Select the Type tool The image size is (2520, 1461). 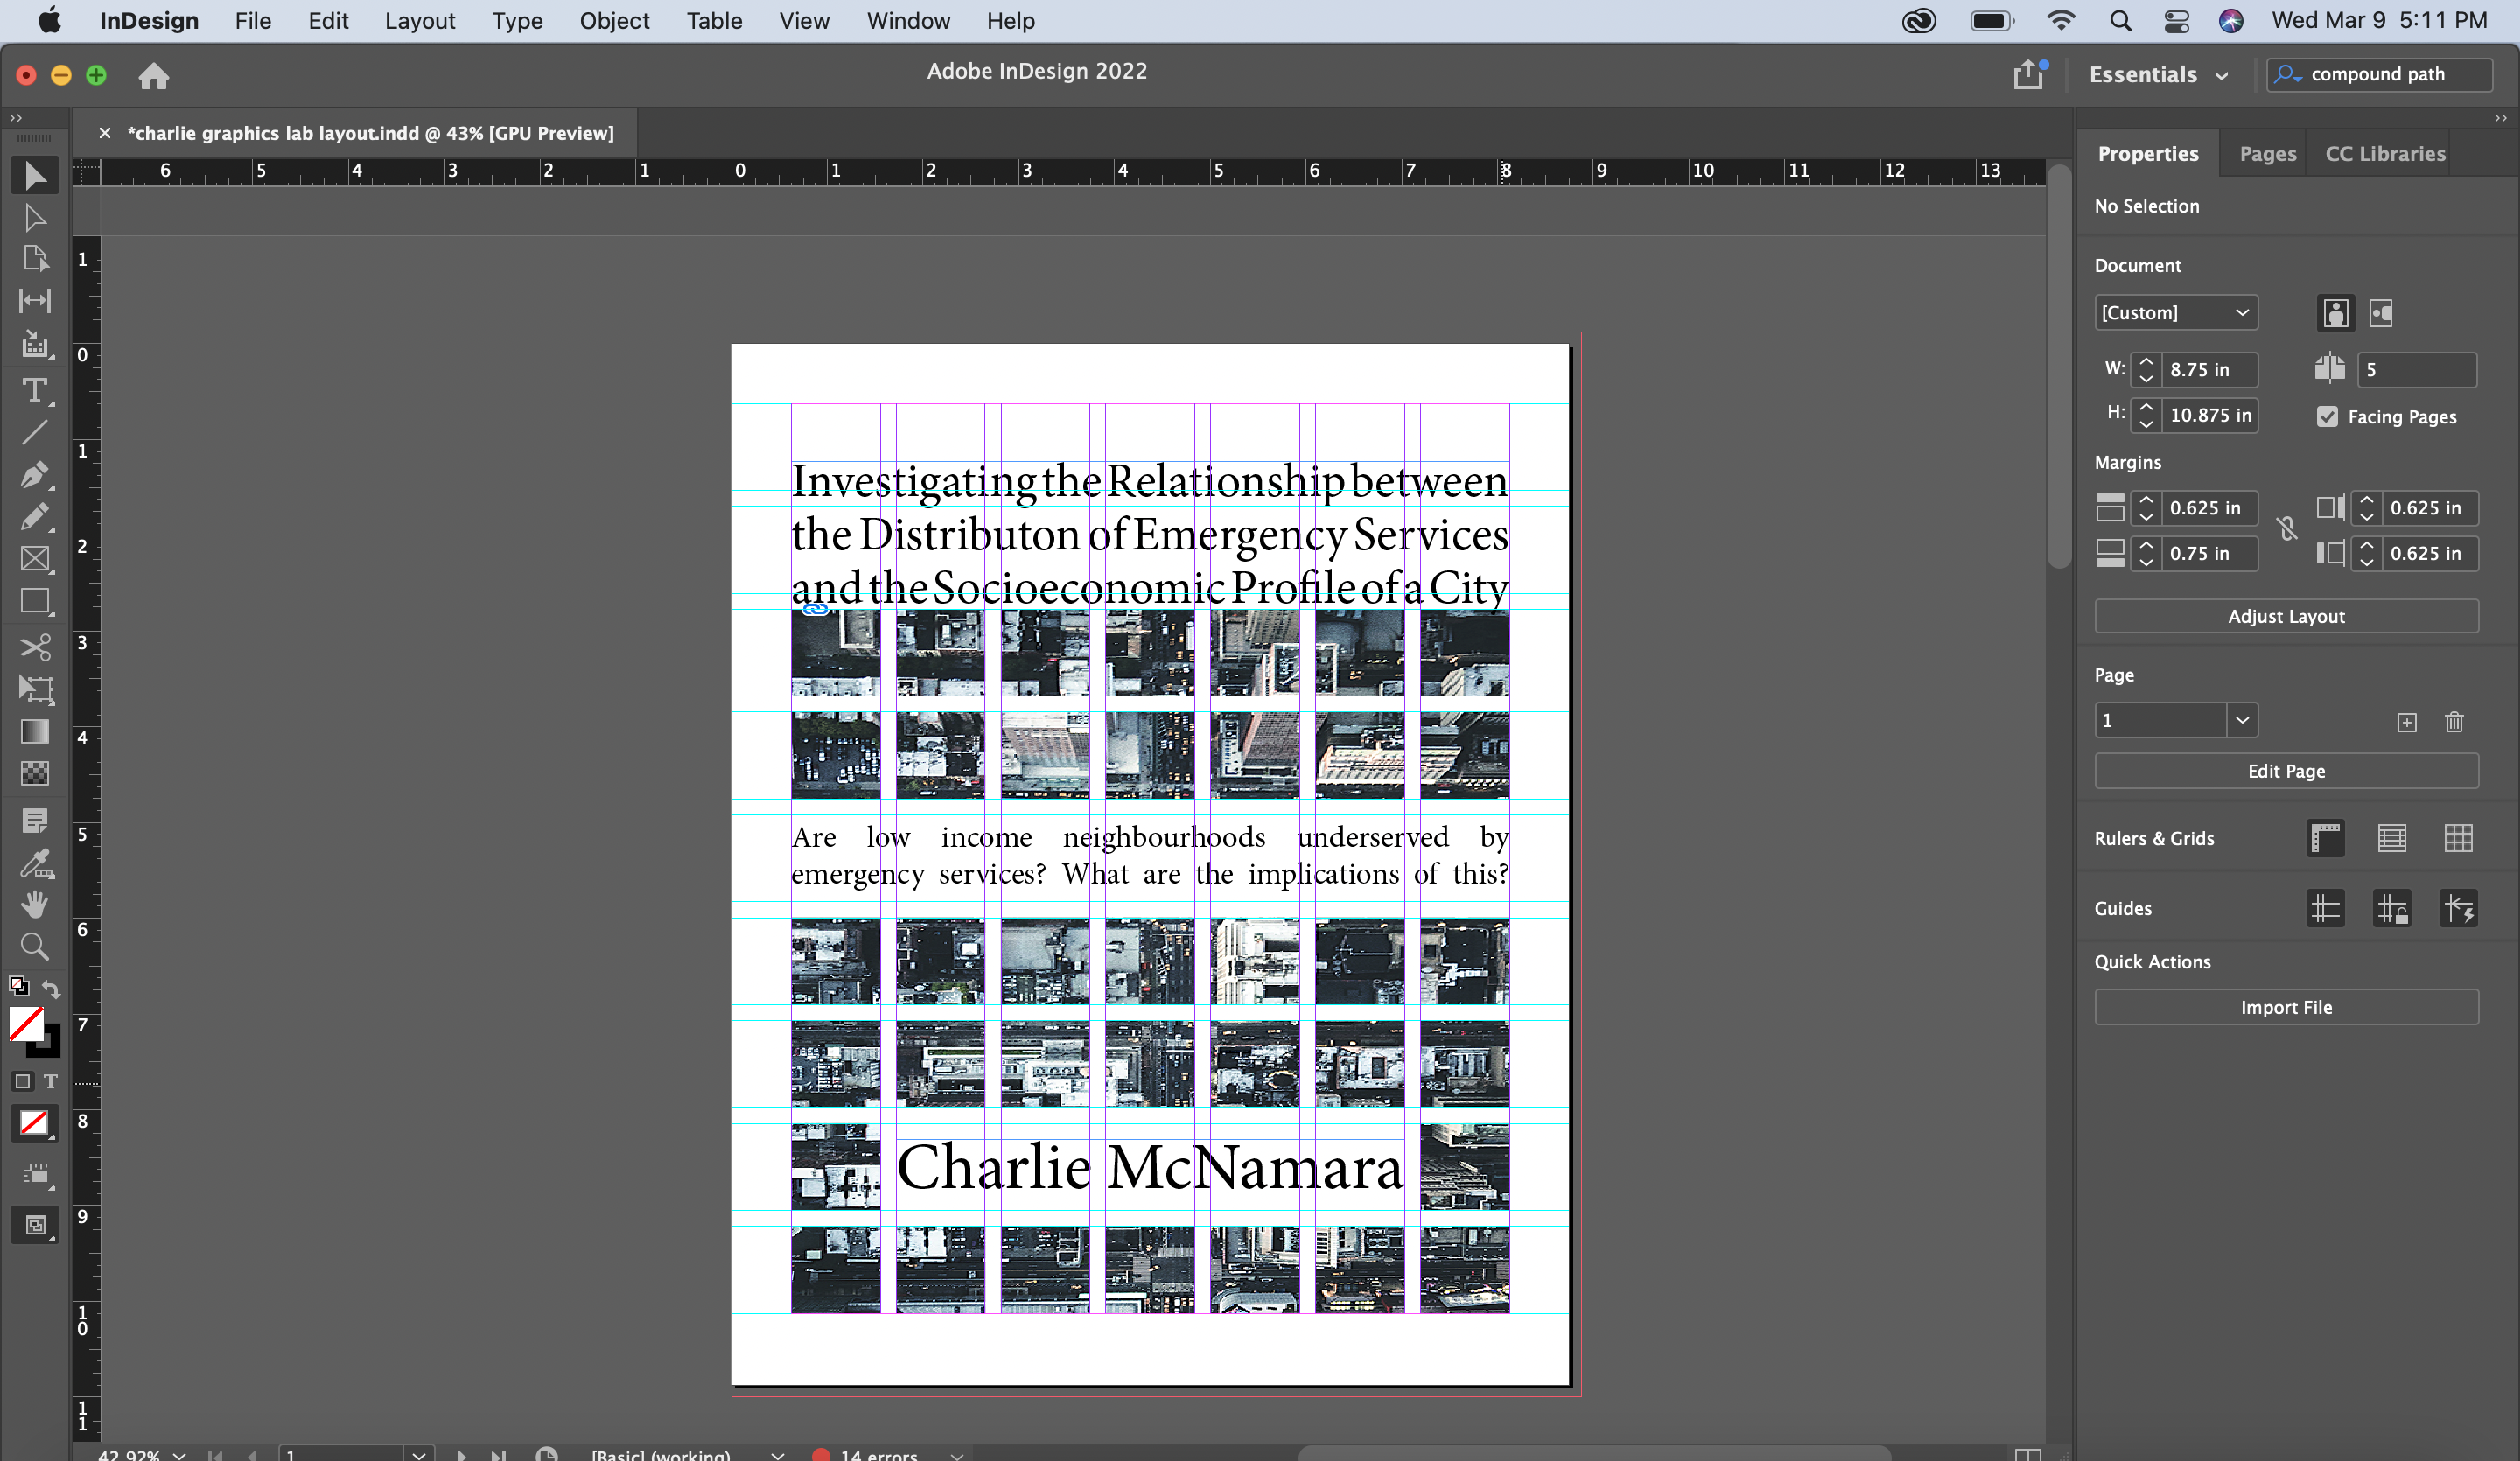tap(34, 390)
